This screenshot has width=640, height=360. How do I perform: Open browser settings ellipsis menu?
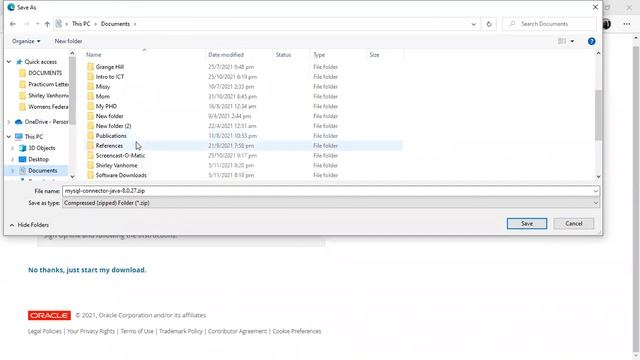[x=627, y=24]
